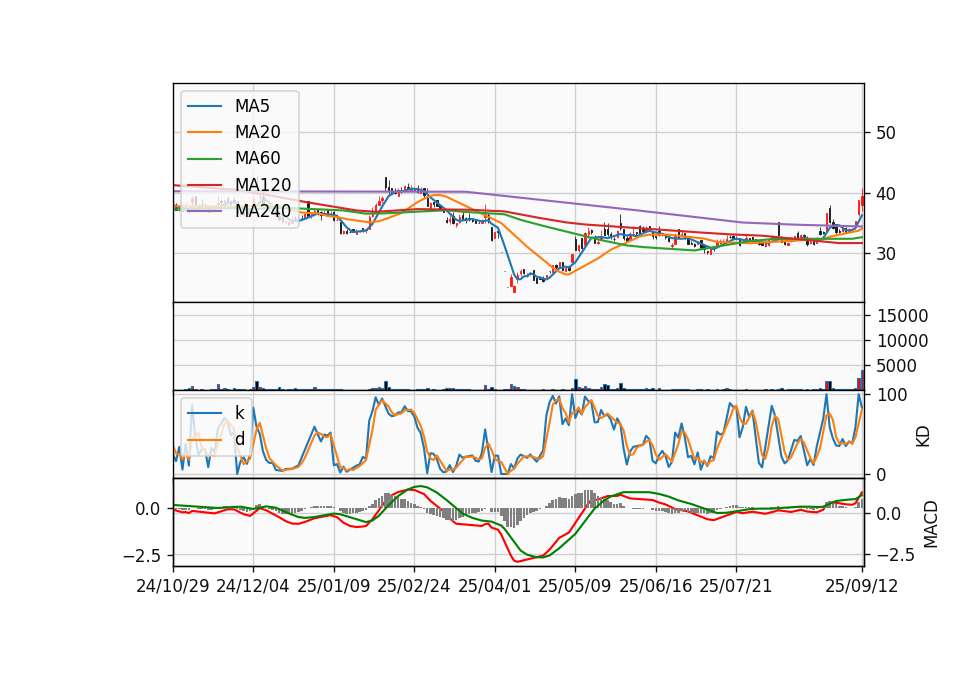Click the 25/05/09 date tick label

tap(575, 586)
